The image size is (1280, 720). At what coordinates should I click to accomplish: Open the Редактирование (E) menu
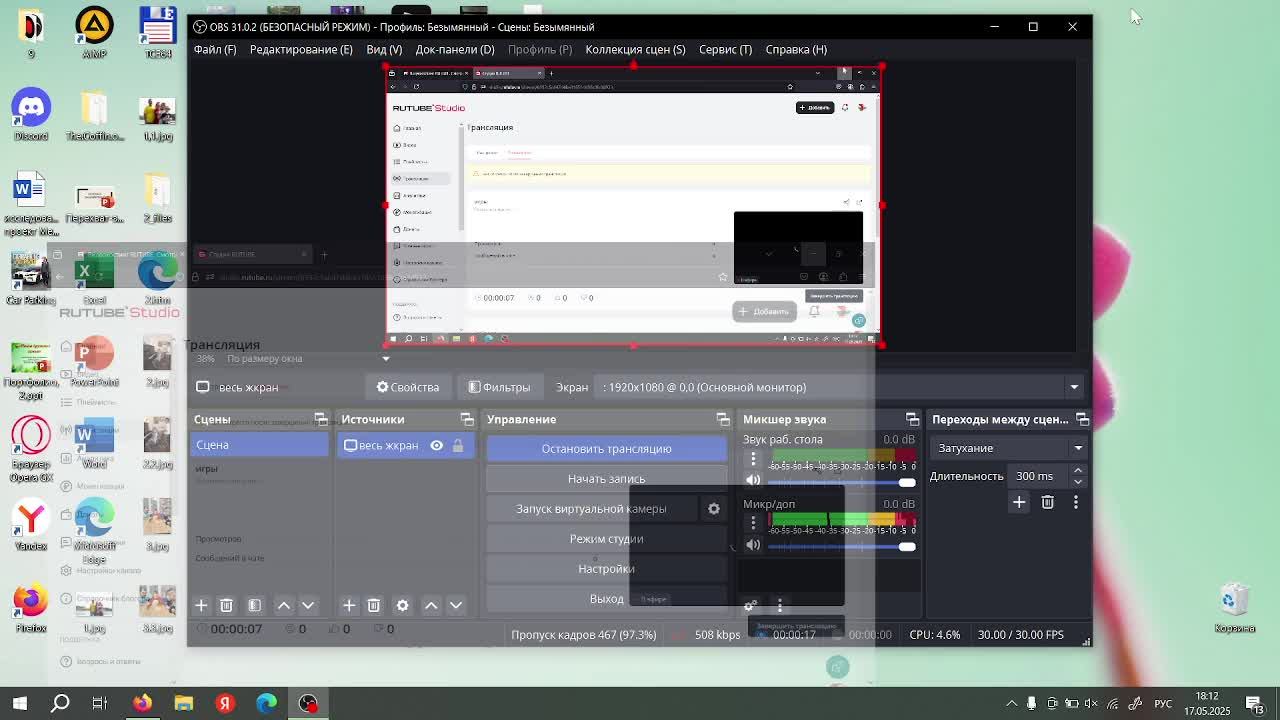(x=301, y=49)
